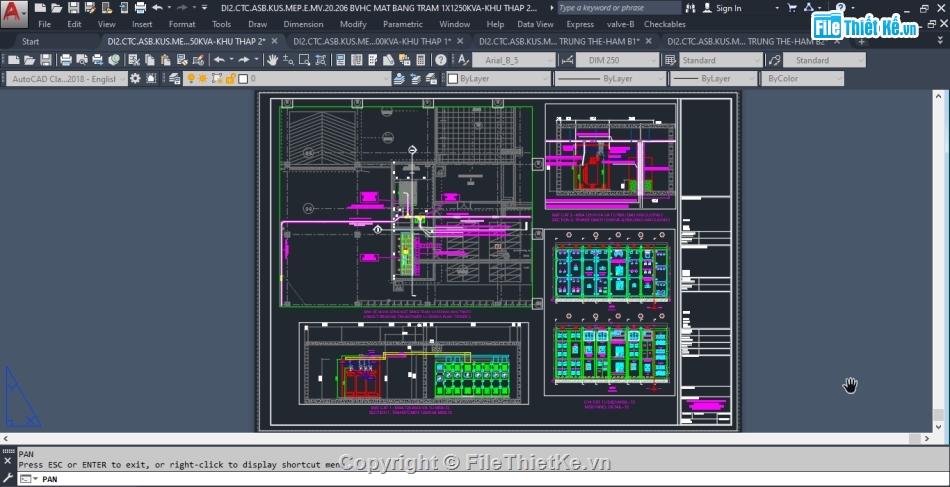
Task: Open the table style Standard dropdown
Action: pos(720,60)
